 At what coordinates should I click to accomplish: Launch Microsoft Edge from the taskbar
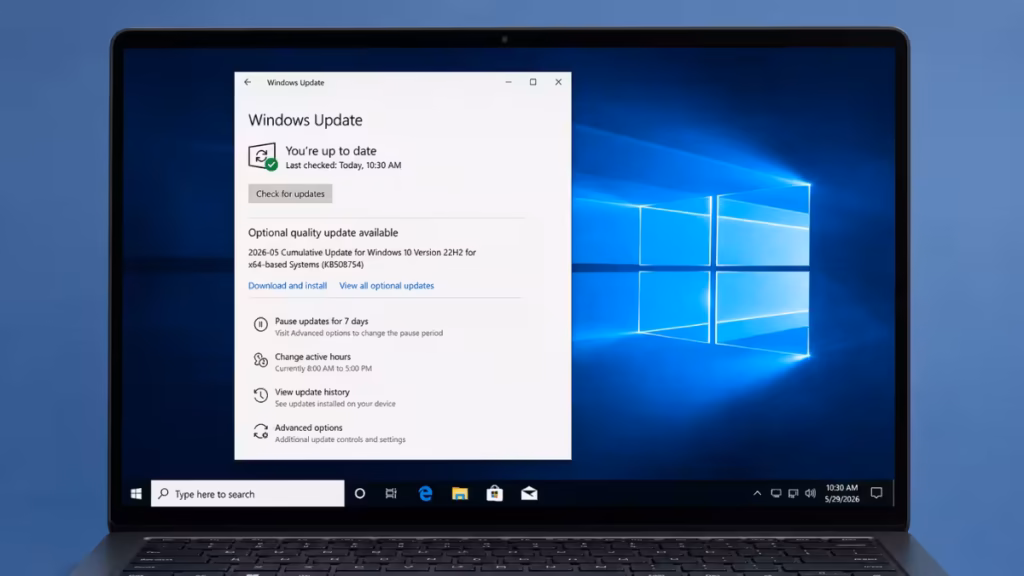(x=425, y=494)
